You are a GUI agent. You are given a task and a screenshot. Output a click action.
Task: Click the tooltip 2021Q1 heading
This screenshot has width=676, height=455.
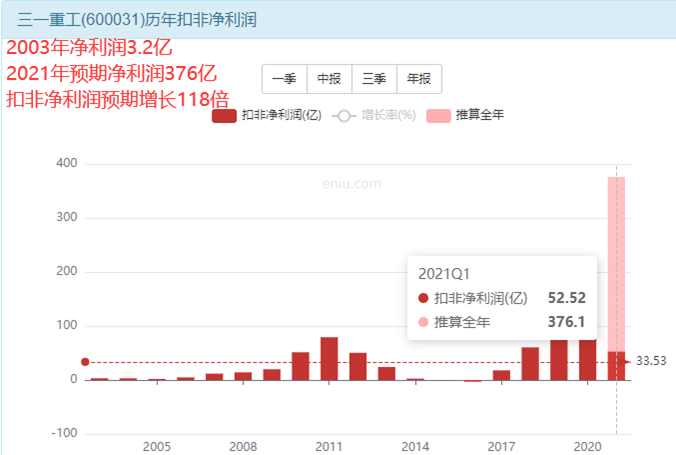[444, 274]
